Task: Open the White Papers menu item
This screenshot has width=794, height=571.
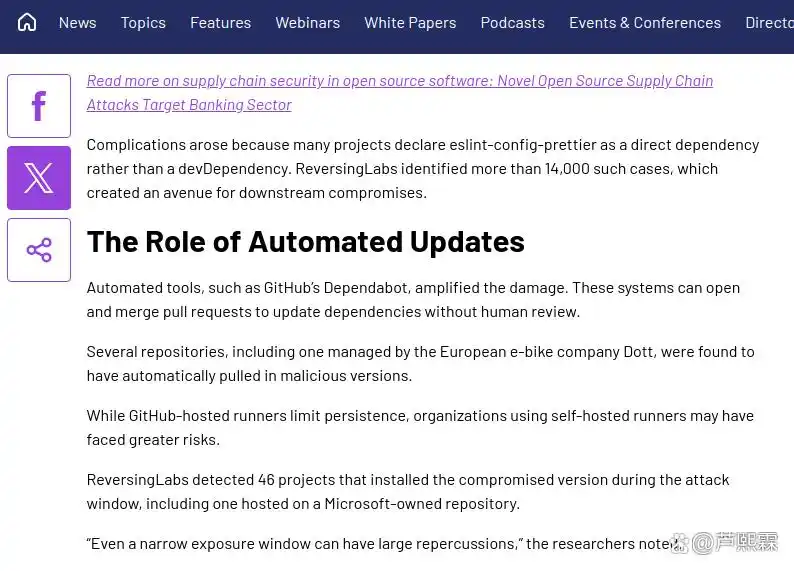Action: [410, 23]
